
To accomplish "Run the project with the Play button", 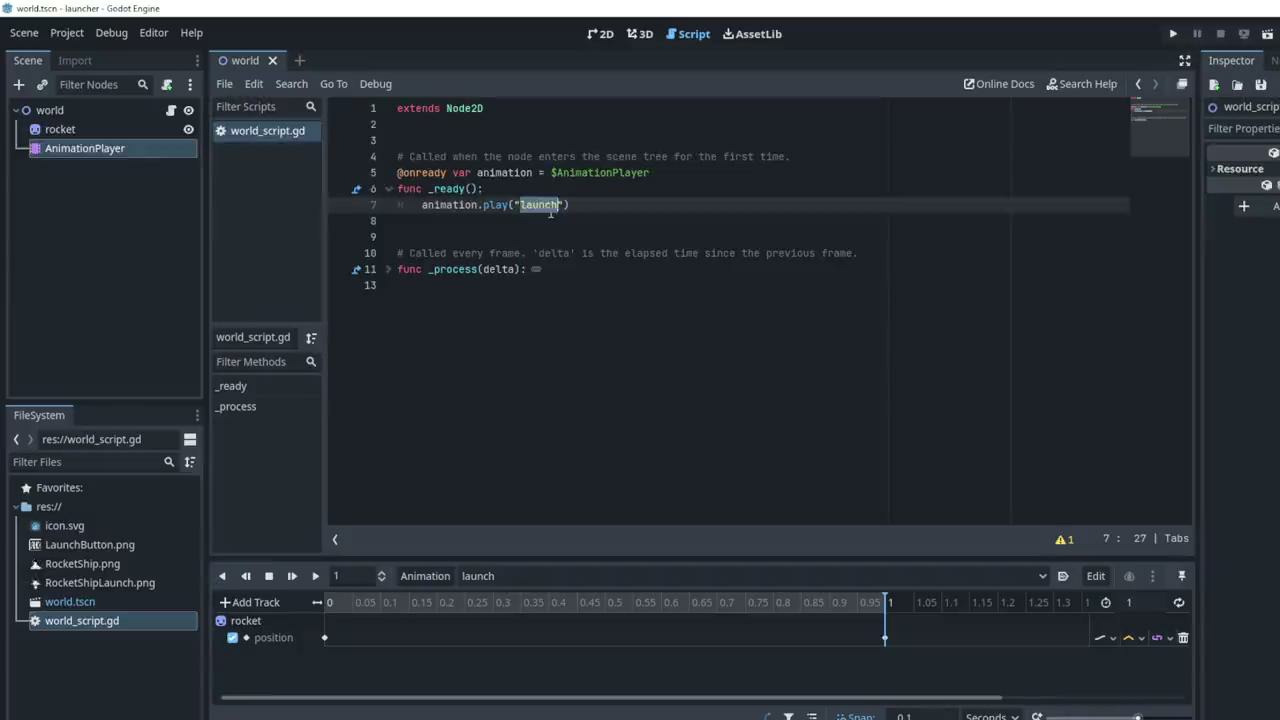I will coord(1172,33).
